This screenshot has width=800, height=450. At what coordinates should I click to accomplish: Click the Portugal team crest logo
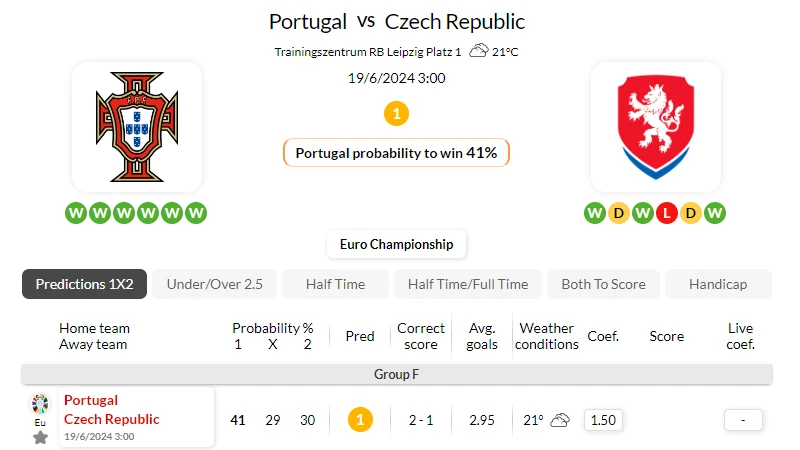[x=137, y=127]
